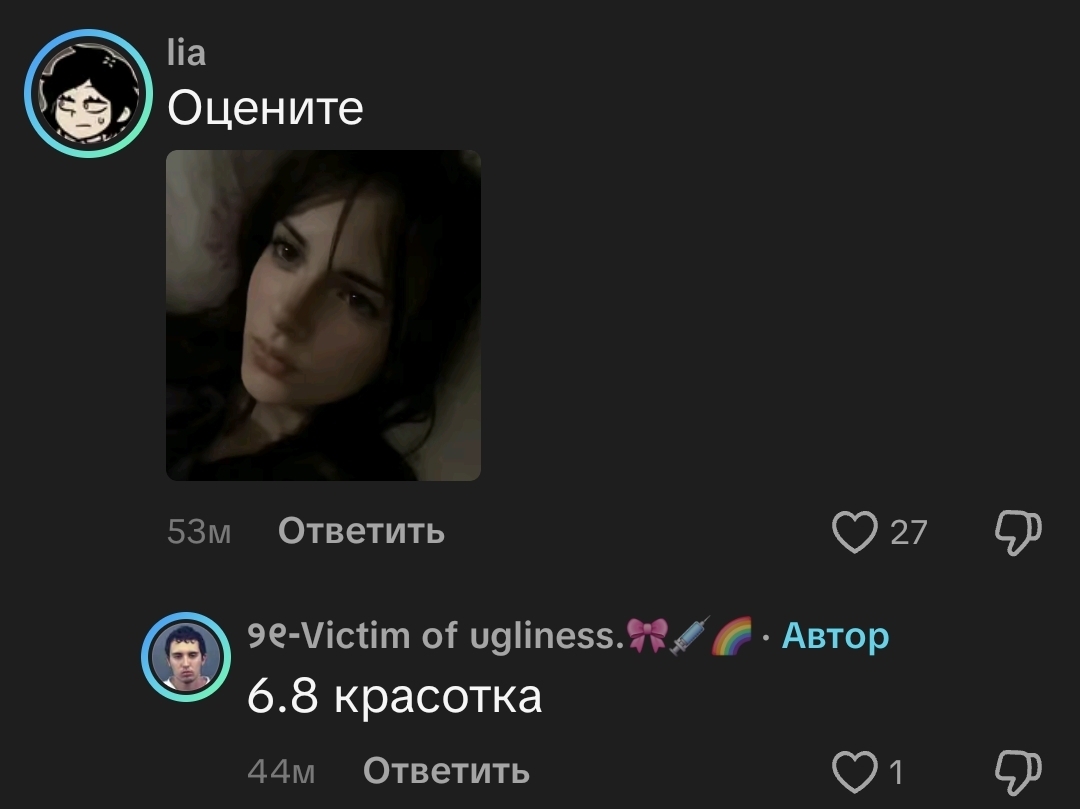Reply to lia's comment via Ответить
The image size is (1080, 809).
pos(362,531)
